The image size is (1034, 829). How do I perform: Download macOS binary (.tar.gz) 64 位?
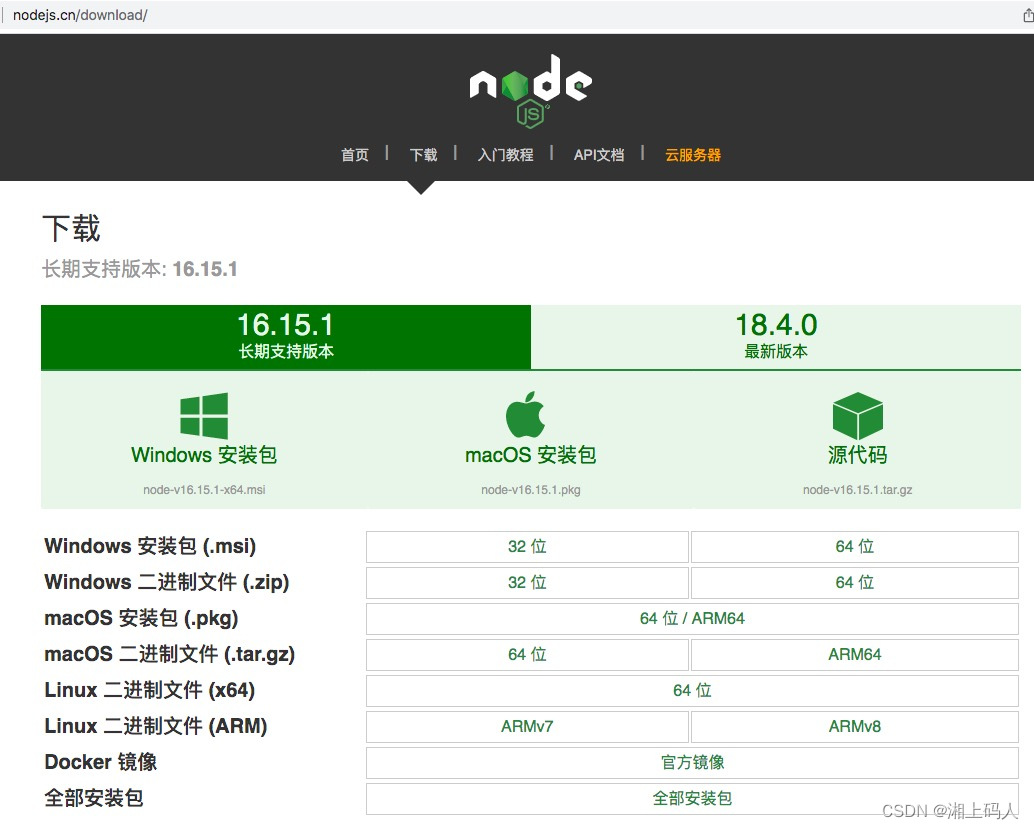point(527,655)
